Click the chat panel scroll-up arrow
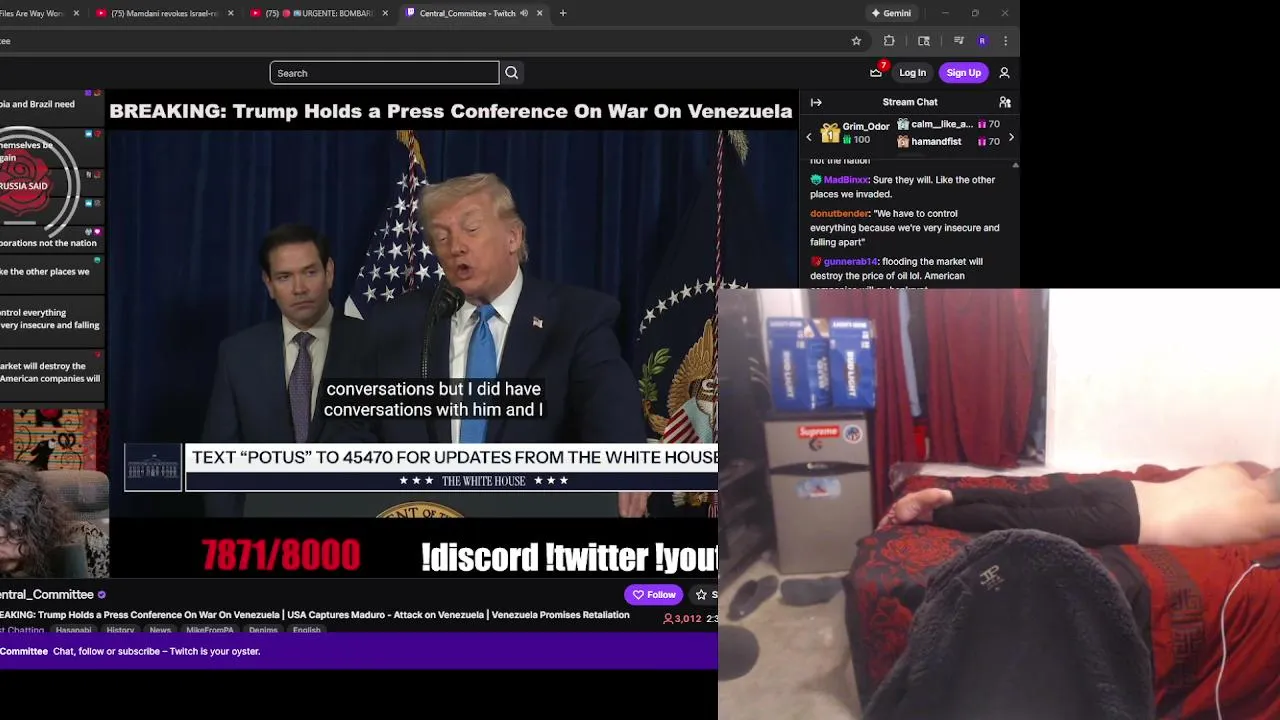 pyautogui.click(x=1015, y=165)
